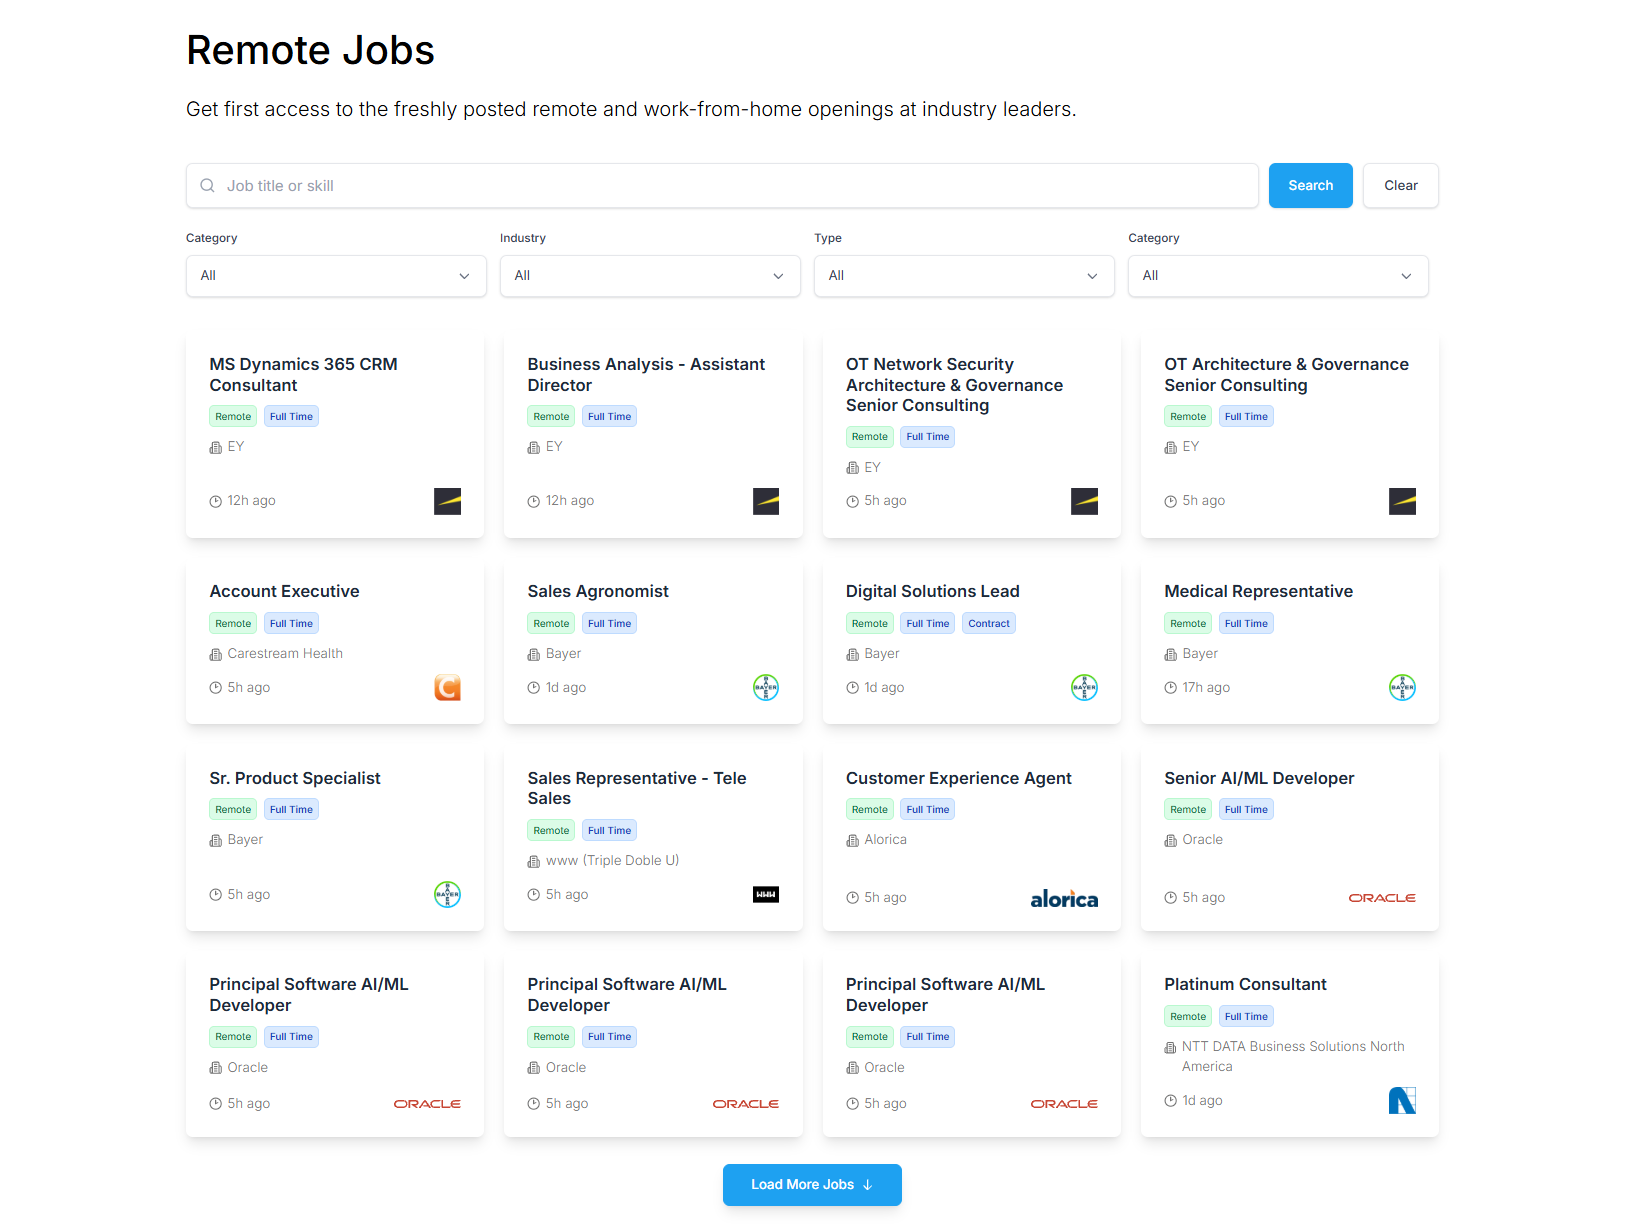Click Oracle logo on Senior AI/ML Developer card
The image size is (1639, 1229).
[x=1381, y=898]
